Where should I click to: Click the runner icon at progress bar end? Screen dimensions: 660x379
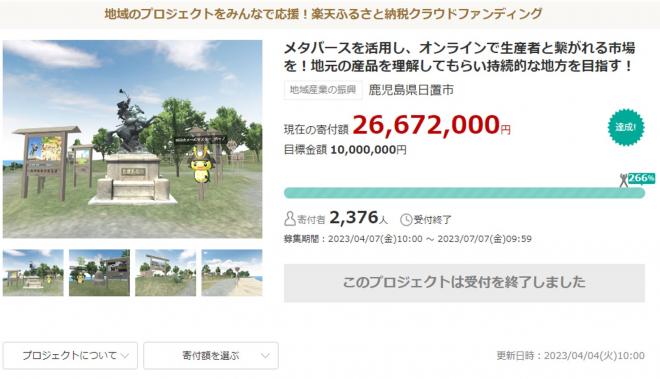[623, 181]
